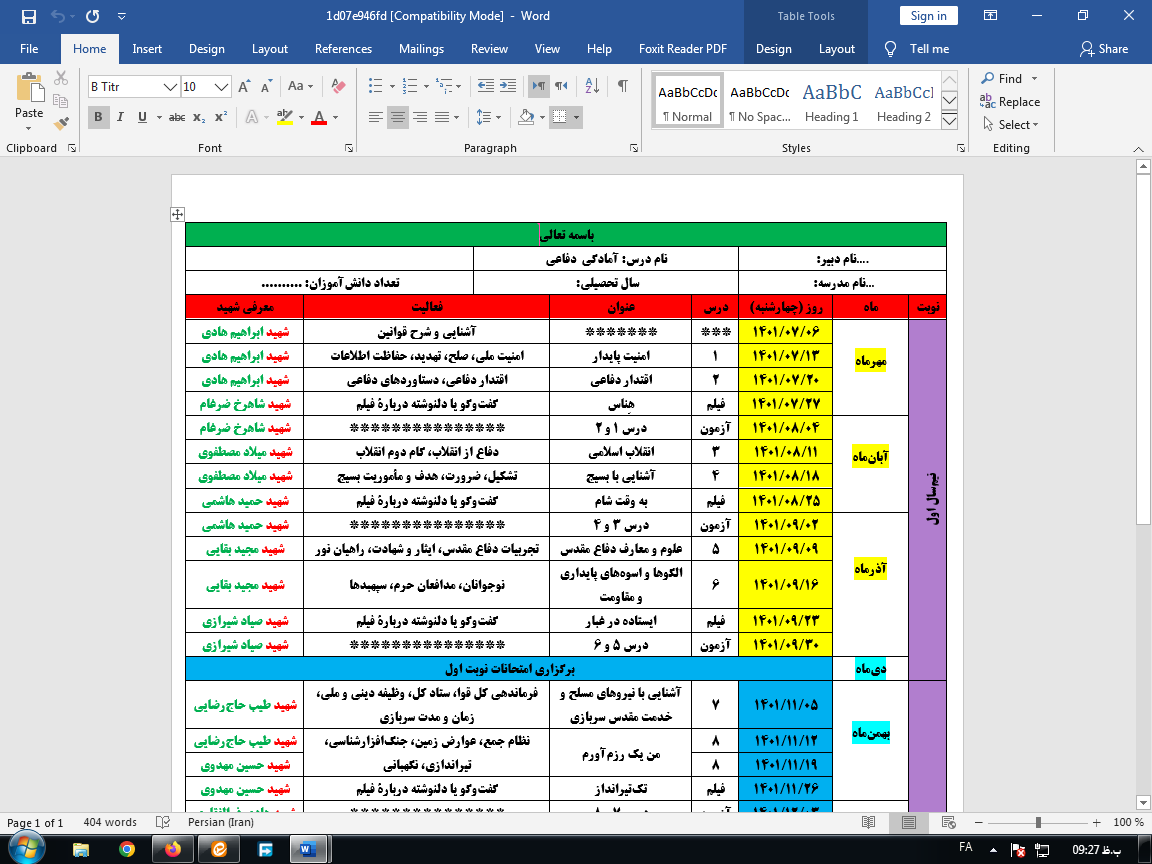
Task: Apply yellow text highlight color
Action: 285,117
